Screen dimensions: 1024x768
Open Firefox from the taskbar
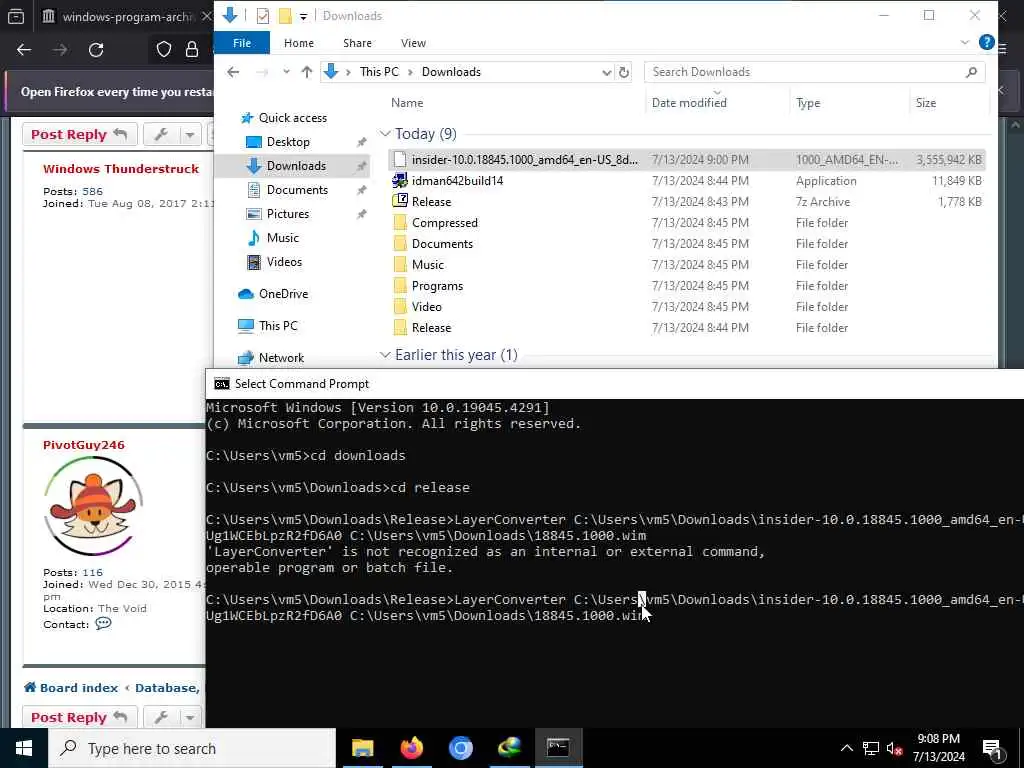click(411, 748)
